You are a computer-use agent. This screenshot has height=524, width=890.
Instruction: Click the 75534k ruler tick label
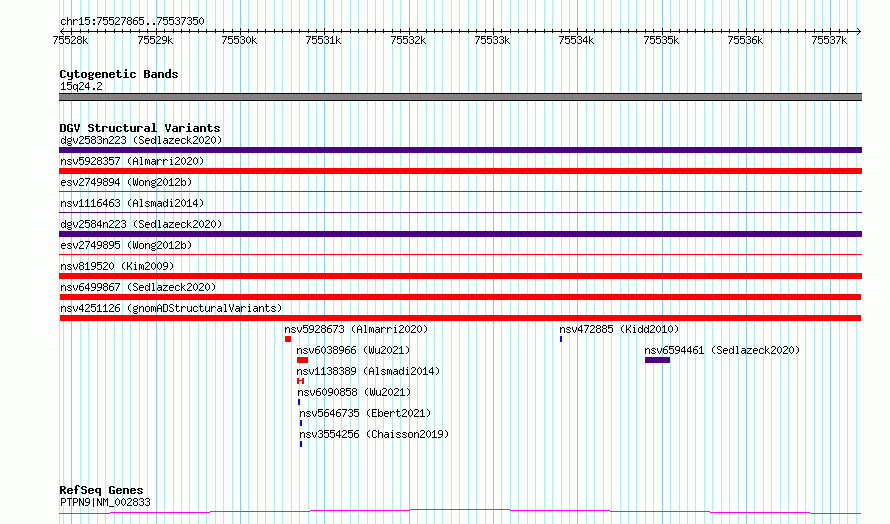click(x=576, y=40)
